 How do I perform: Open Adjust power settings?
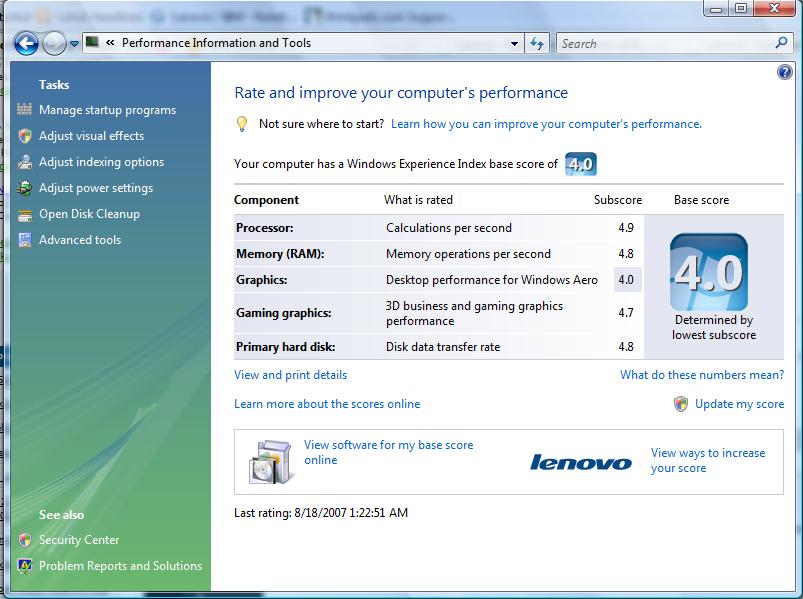pyautogui.click(x=96, y=188)
